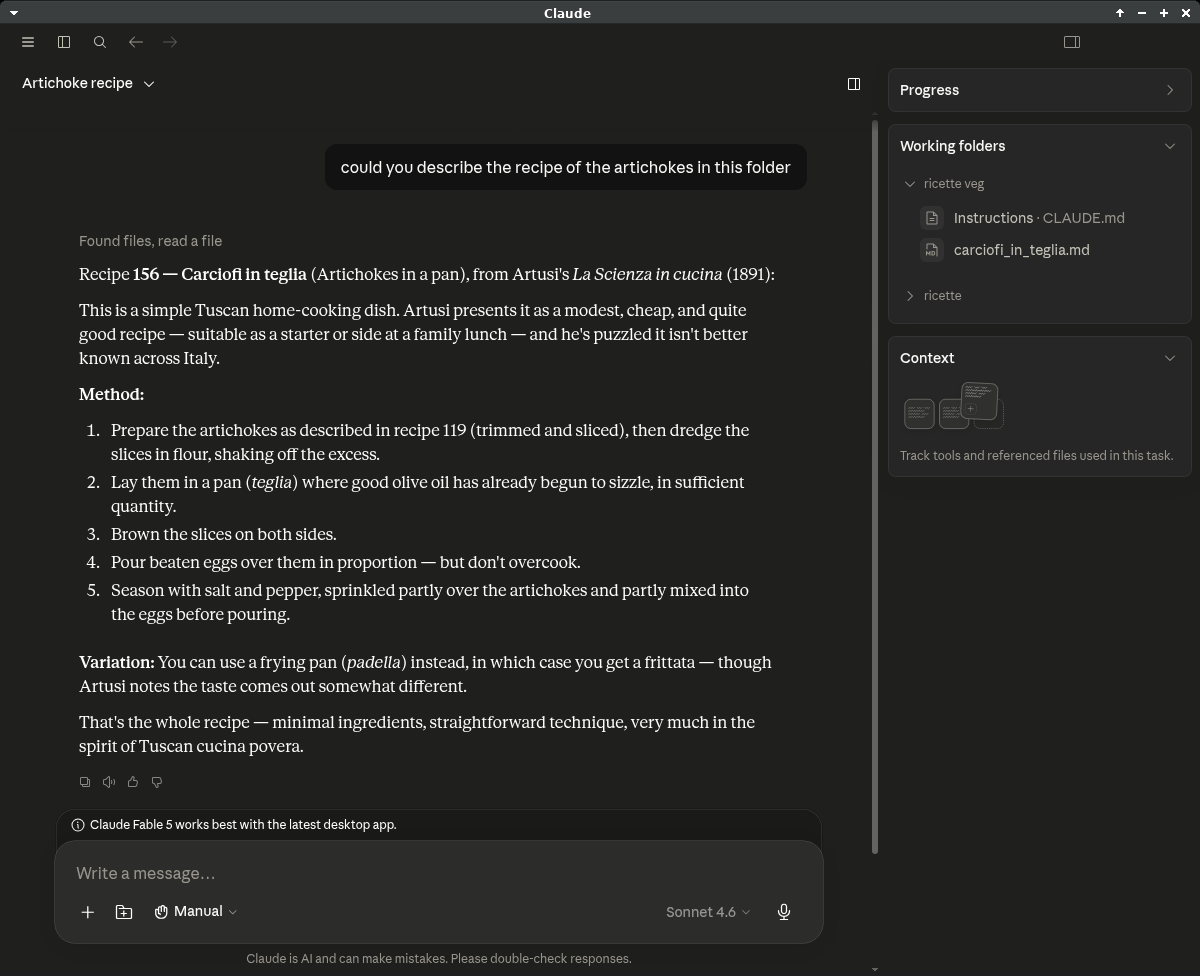The height and width of the screenshot is (976, 1200).
Task: Start voice input with microphone icon
Action: (784, 912)
